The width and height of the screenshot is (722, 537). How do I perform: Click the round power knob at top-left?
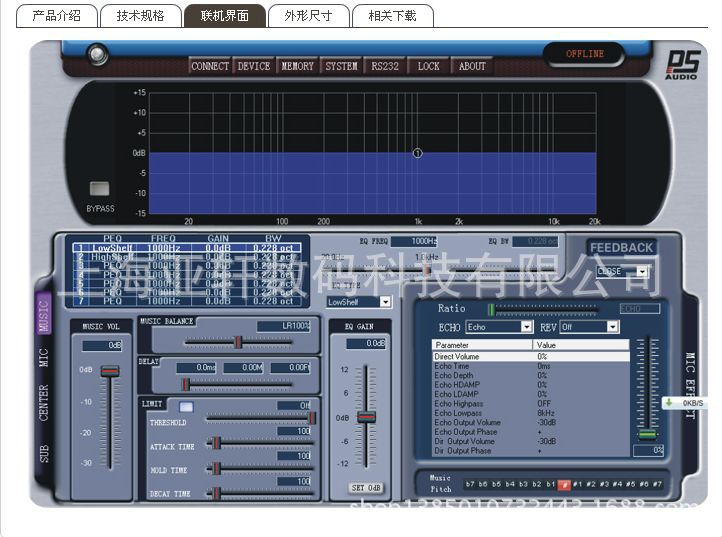97,55
